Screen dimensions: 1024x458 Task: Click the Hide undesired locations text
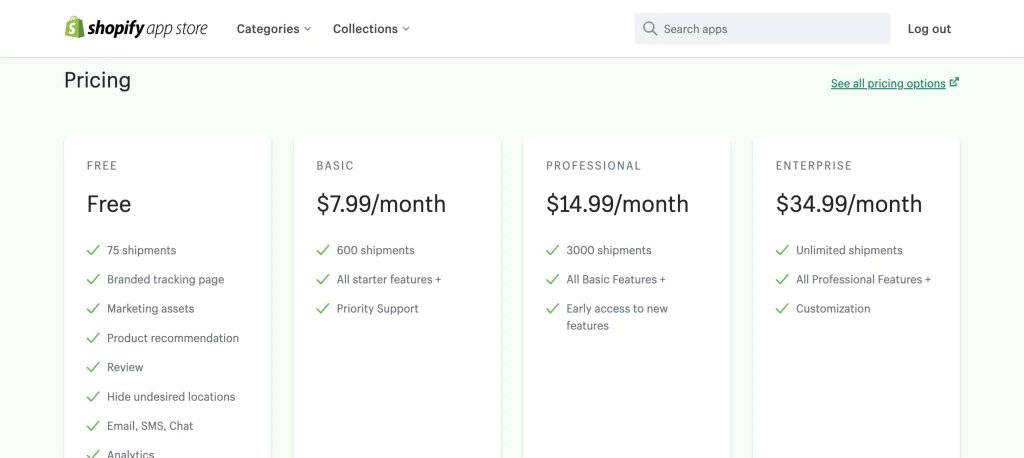click(171, 397)
